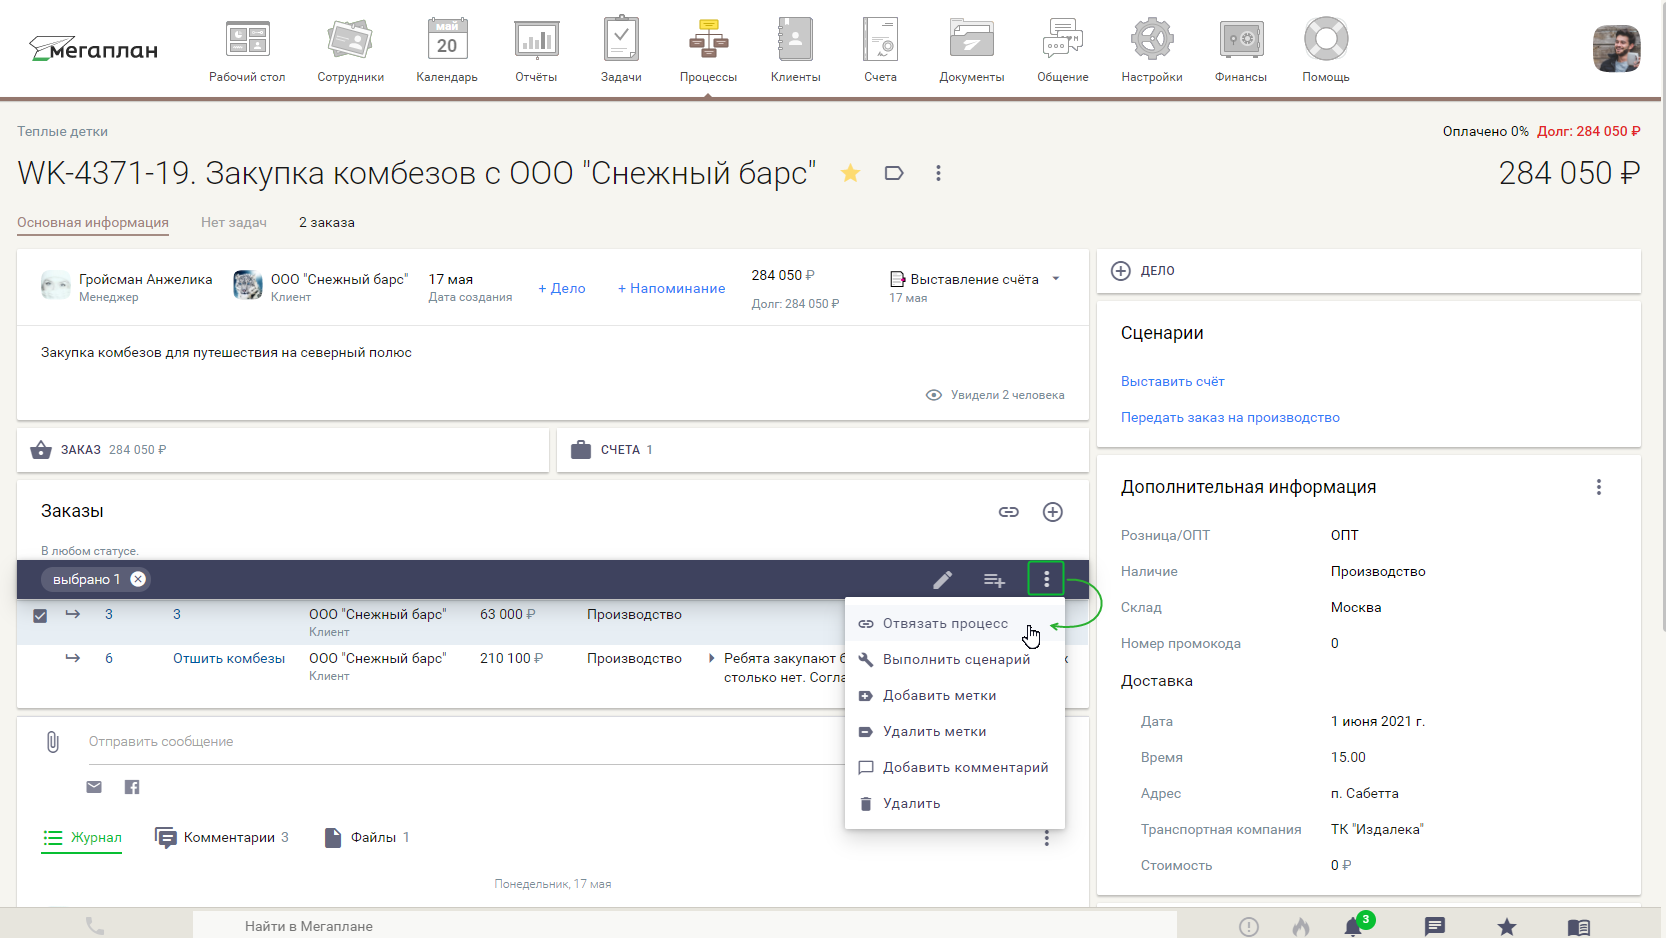Click + Напоминание link
Viewport: 1666px width, 938px height.
point(671,288)
